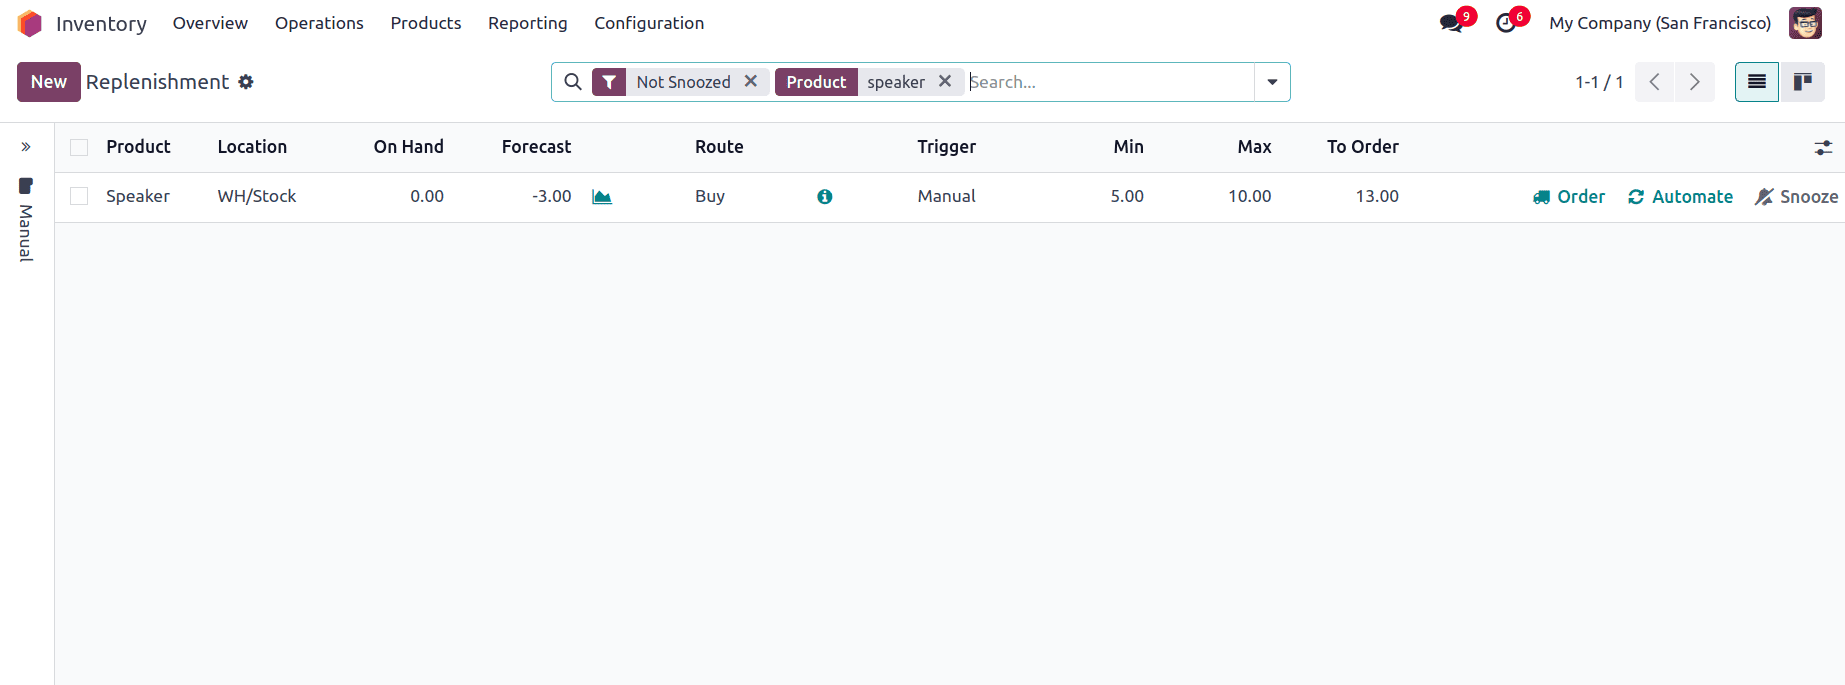Click the New button

click(x=49, y=82)
